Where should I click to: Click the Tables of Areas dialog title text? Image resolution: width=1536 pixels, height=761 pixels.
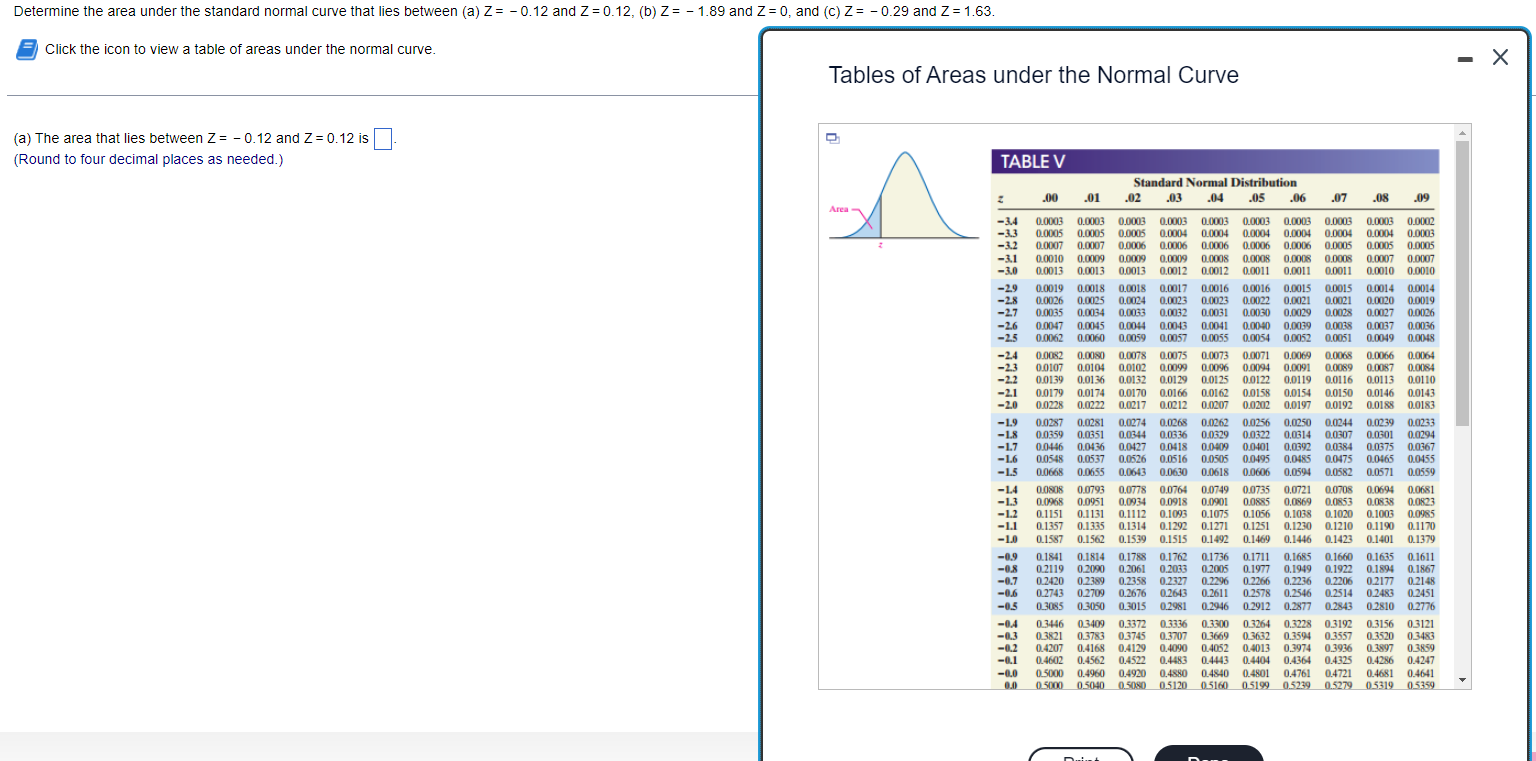click(x=1034, y=75)
